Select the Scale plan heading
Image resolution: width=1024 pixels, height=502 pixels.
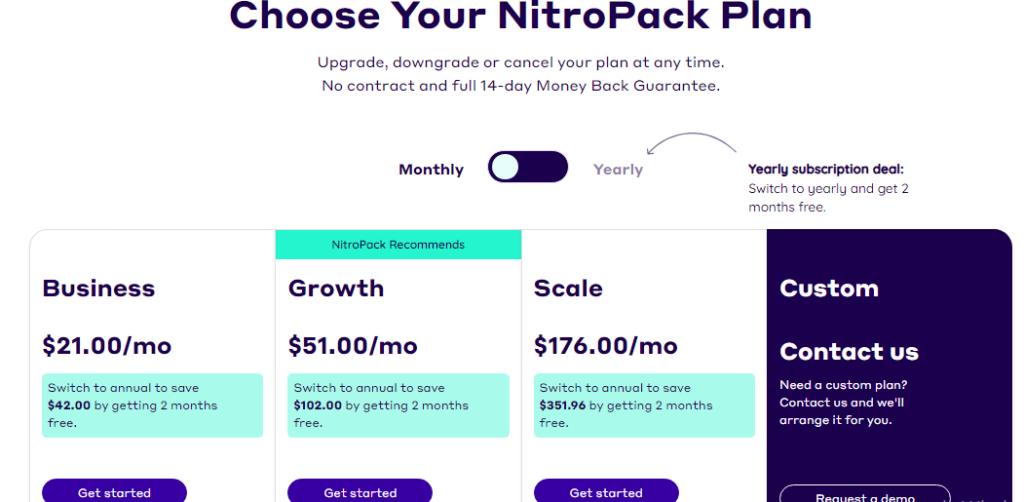pyautogui.click(x=568, y=288)
